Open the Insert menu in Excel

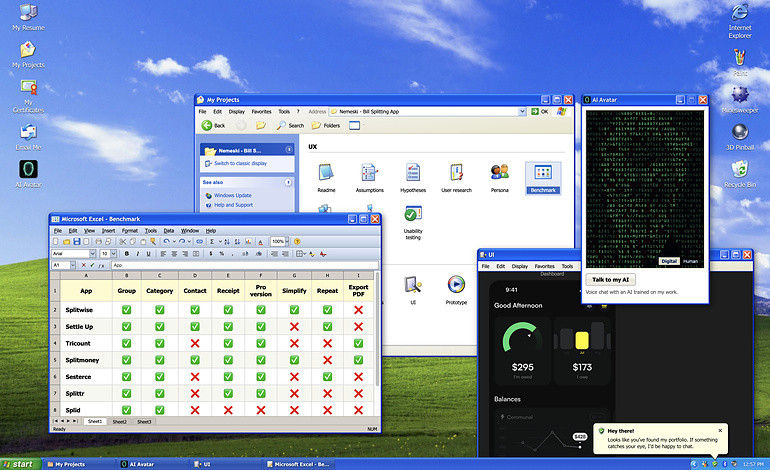pyautogui.click(x=108, y=231)
